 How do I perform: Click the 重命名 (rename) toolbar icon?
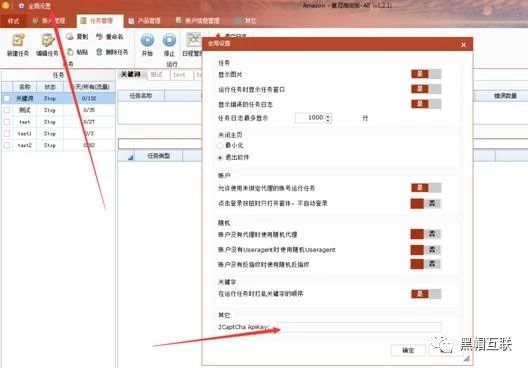pos(99,37)
